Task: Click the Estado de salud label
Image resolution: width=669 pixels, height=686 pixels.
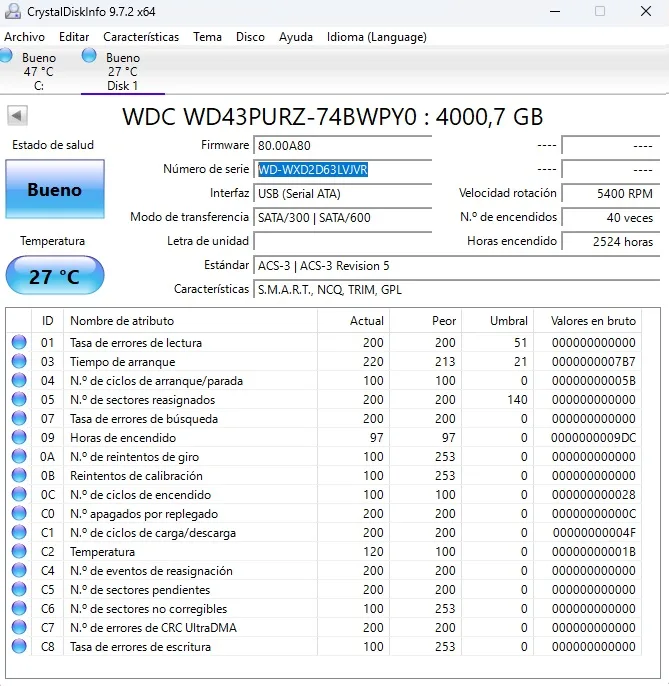Action: coord(53,145)
